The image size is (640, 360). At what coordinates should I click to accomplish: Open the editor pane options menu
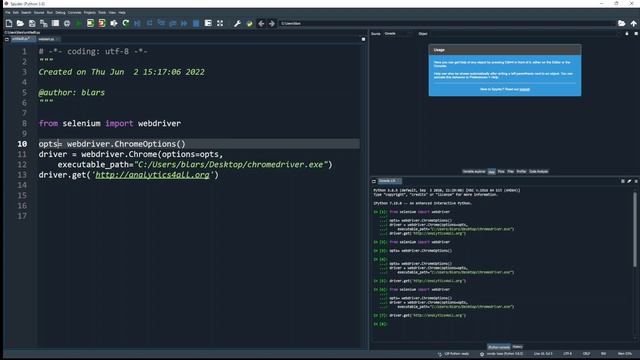(x=363, y=39)
